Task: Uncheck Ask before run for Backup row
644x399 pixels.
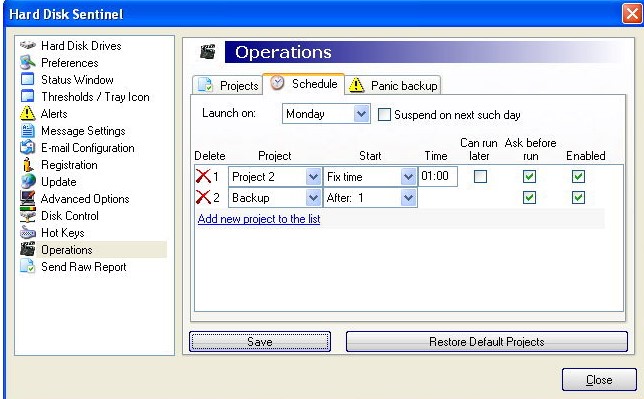Action: pyautogui.click(x=529, y=198)
